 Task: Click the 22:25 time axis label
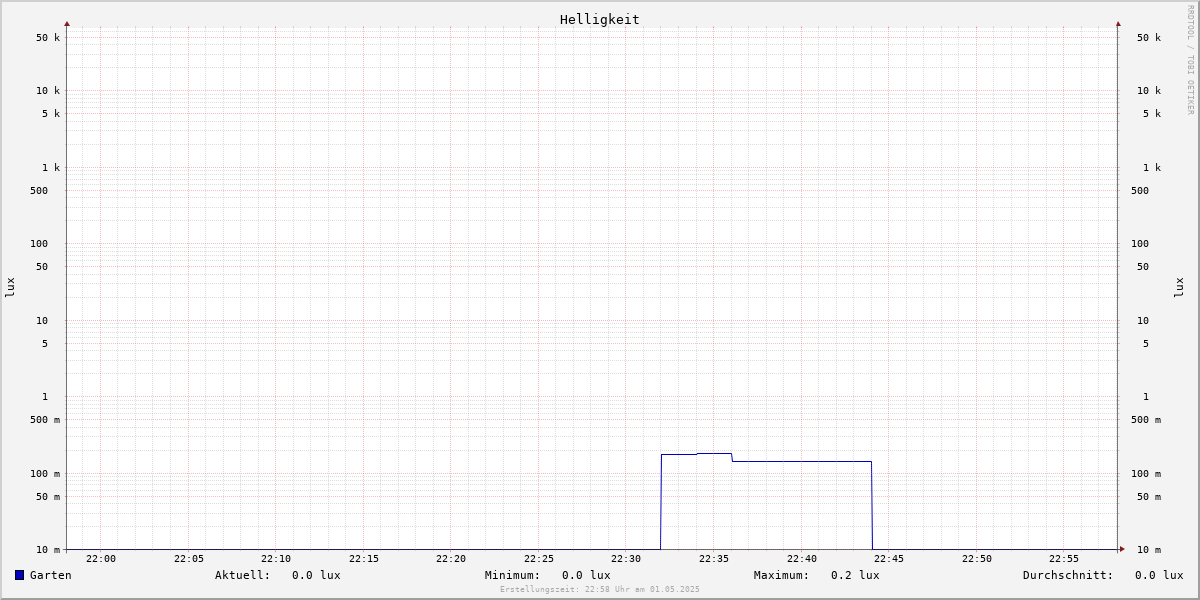tap(539, 559)
